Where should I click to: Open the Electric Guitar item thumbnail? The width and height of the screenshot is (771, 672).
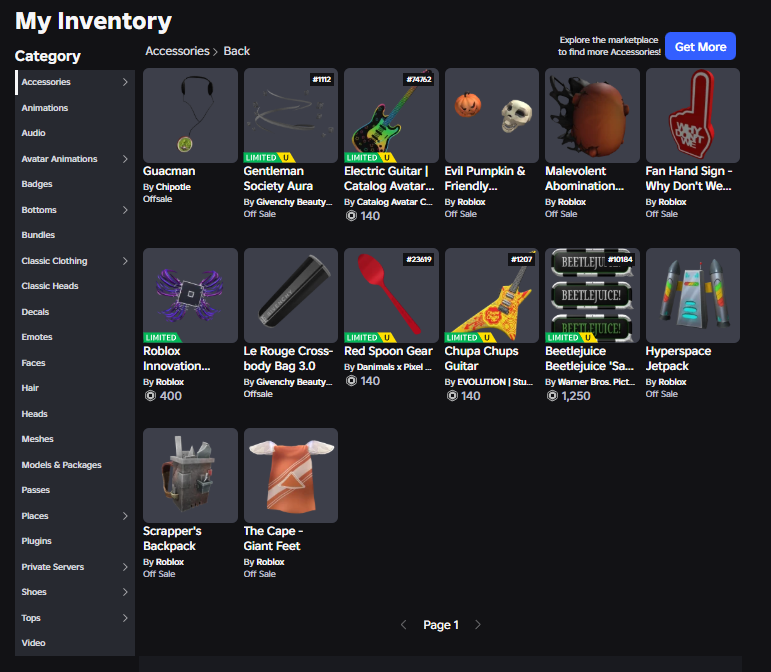391,116
